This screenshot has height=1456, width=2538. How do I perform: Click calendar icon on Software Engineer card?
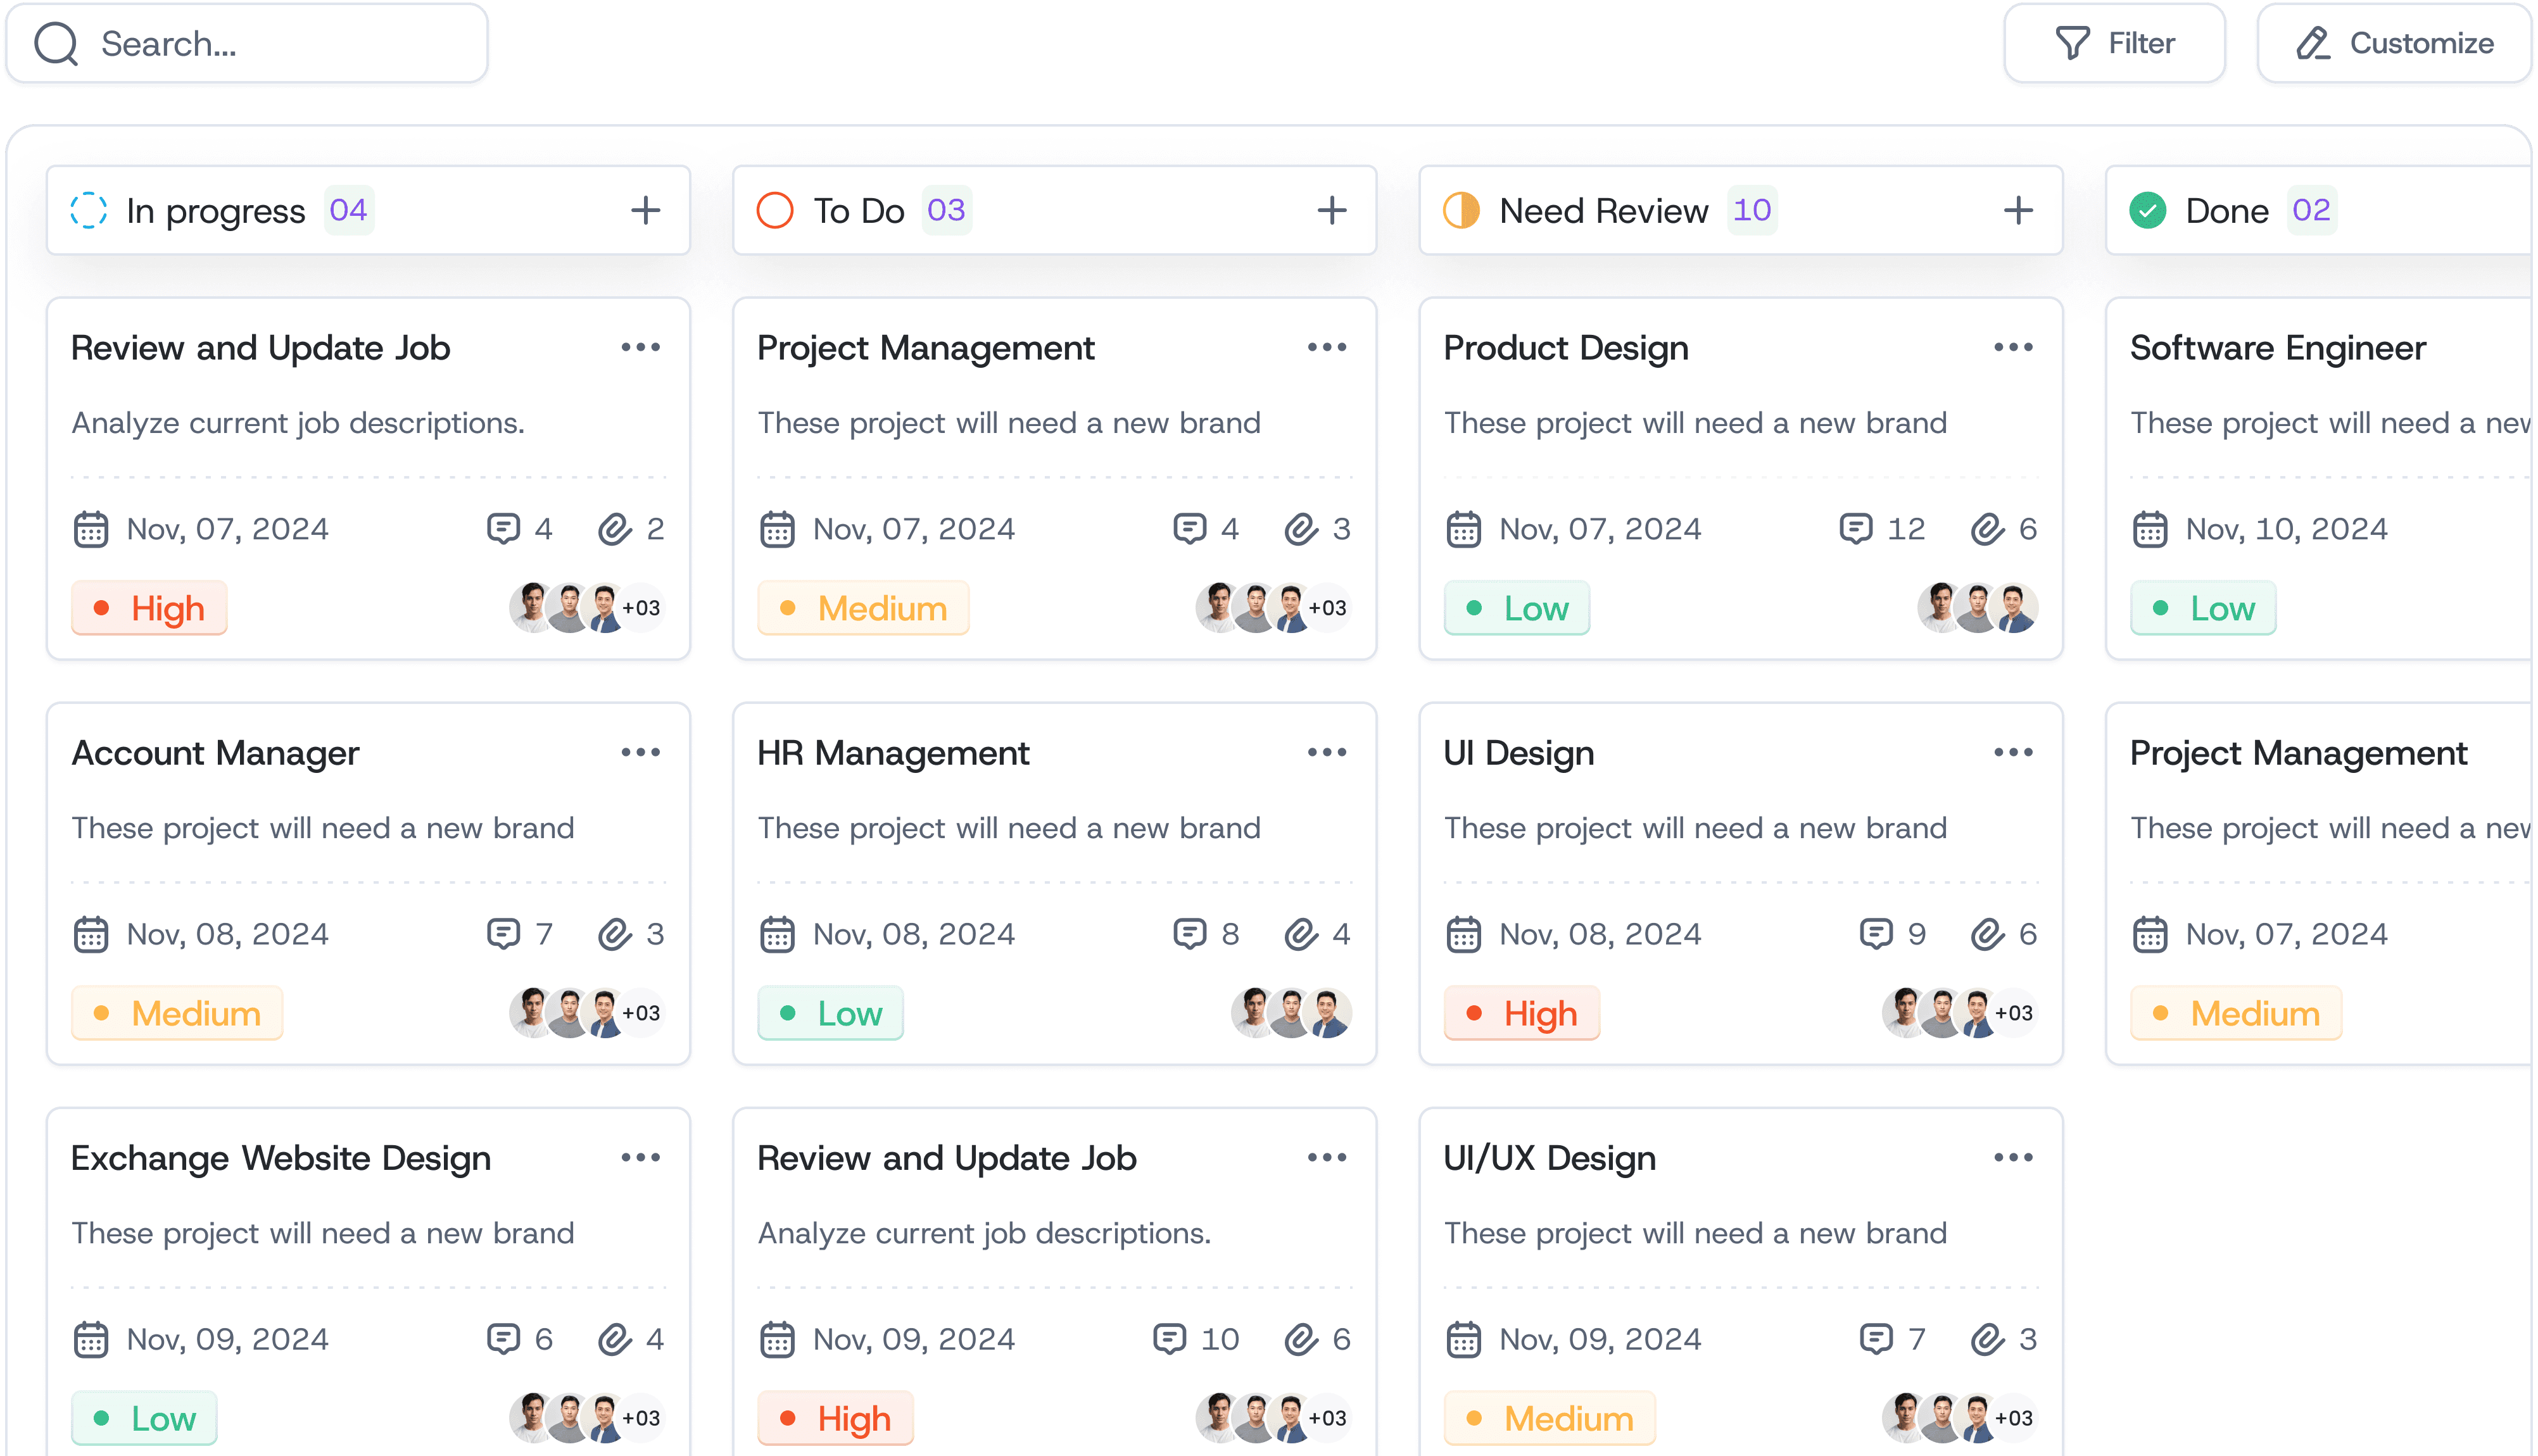(x=2150, y=529)
